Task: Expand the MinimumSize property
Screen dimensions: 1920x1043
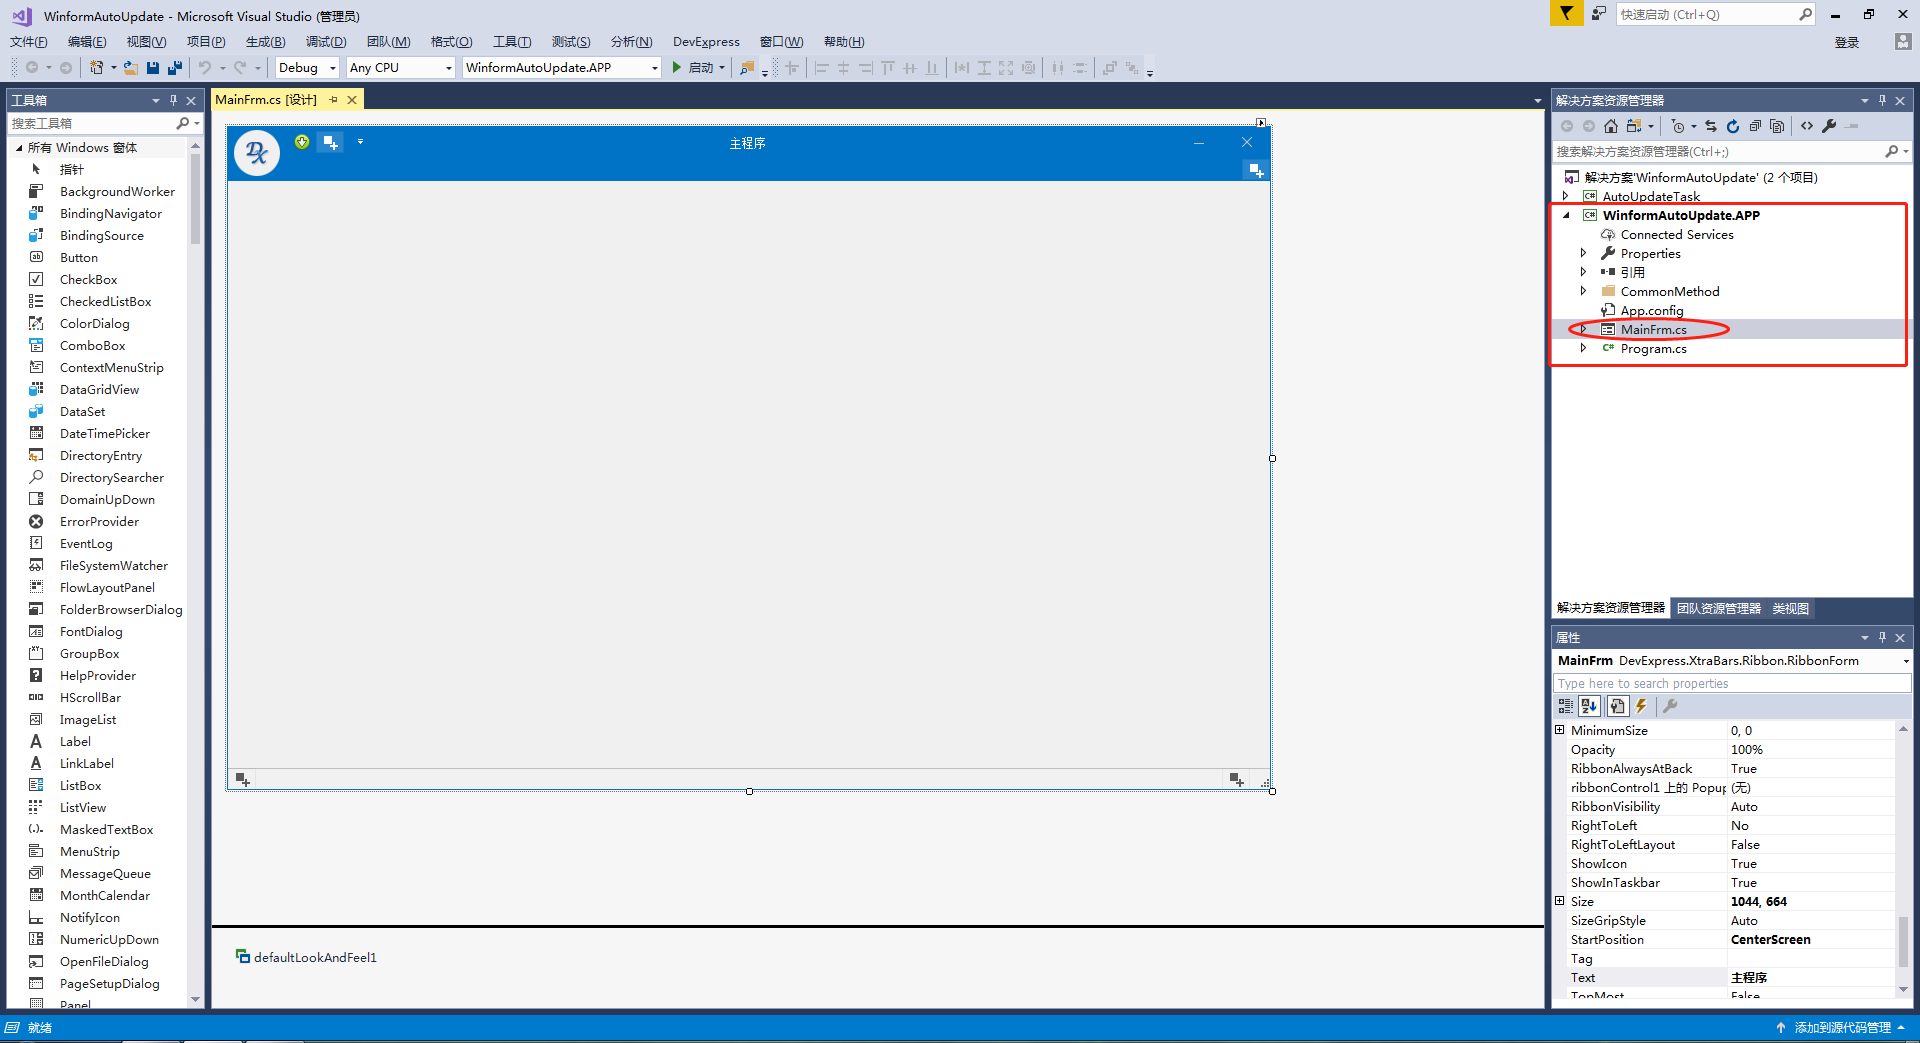Action: 1560,730
